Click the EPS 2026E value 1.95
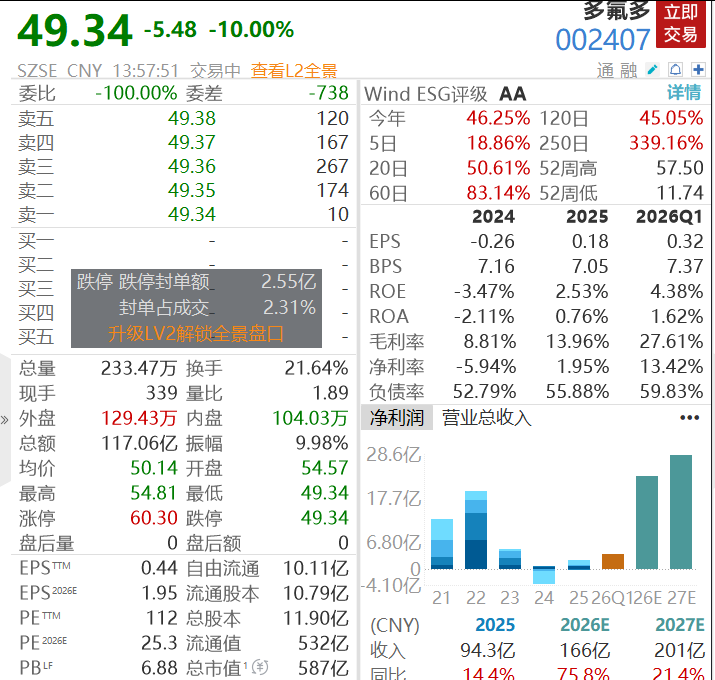 coord(159,593)
